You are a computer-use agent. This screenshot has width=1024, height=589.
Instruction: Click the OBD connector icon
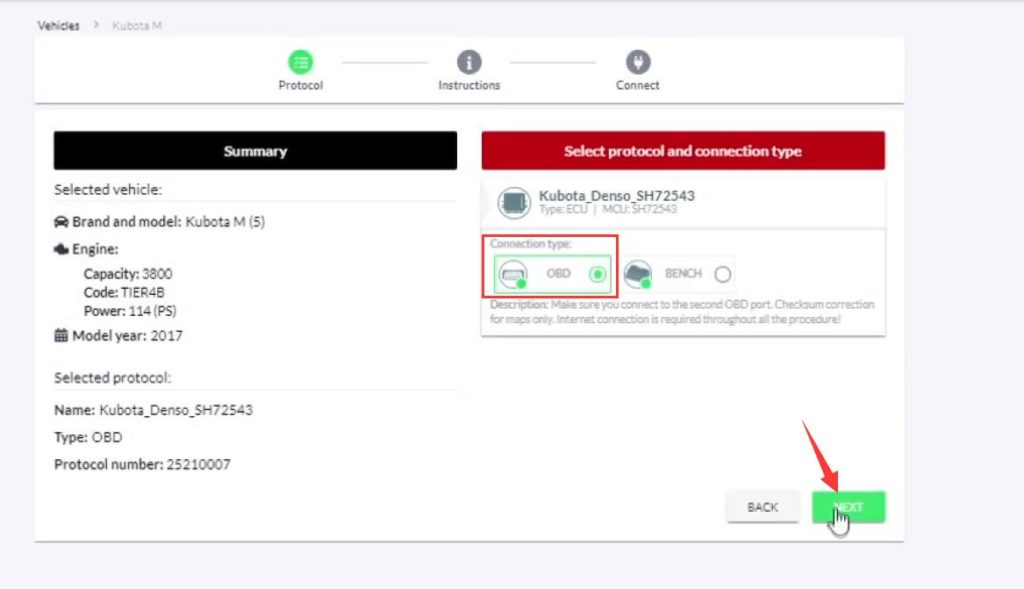[514, 274]
